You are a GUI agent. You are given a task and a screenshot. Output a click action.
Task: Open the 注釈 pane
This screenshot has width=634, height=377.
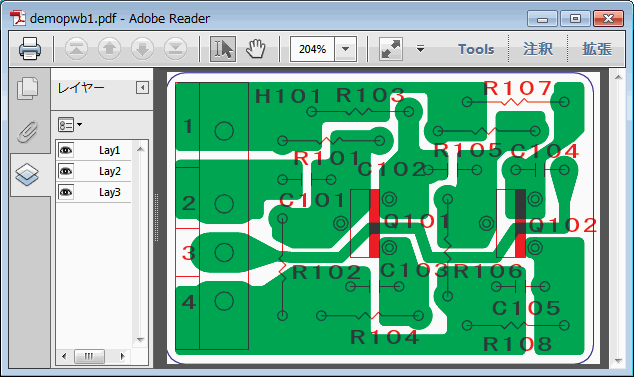click(538, 49)
